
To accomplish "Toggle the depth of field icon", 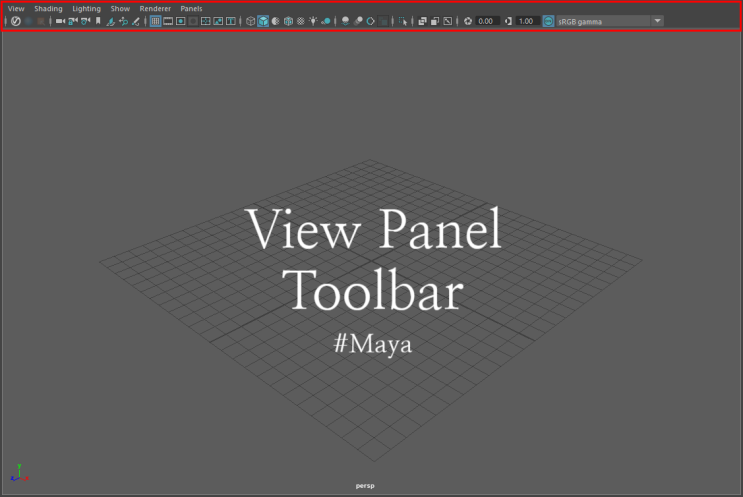I will coord(383,21).
